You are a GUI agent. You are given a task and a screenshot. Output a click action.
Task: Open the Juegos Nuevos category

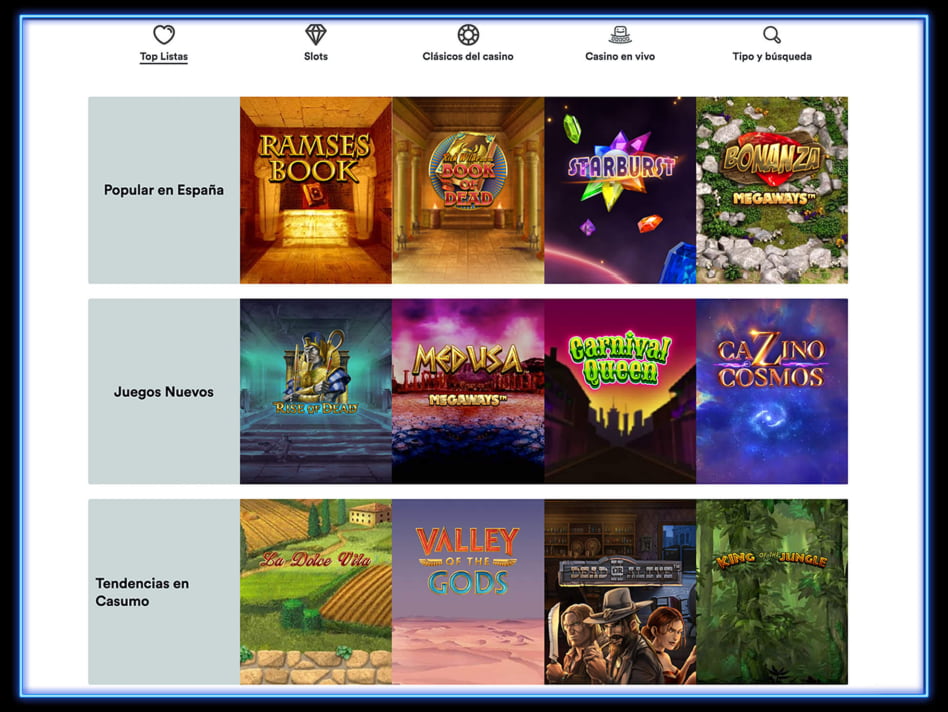tap(164, 391)
